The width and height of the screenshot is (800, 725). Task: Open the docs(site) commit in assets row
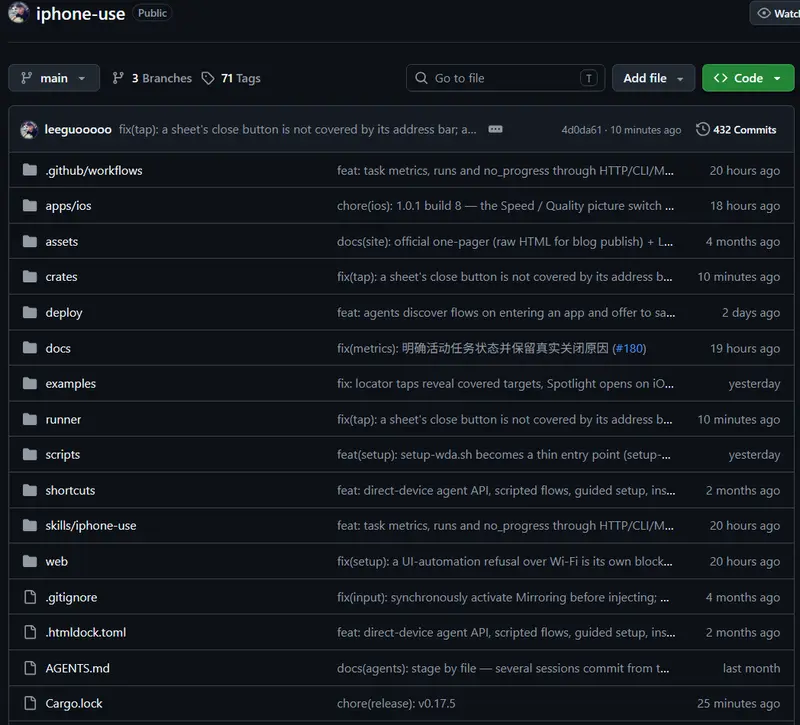click(x=505, y=241)
